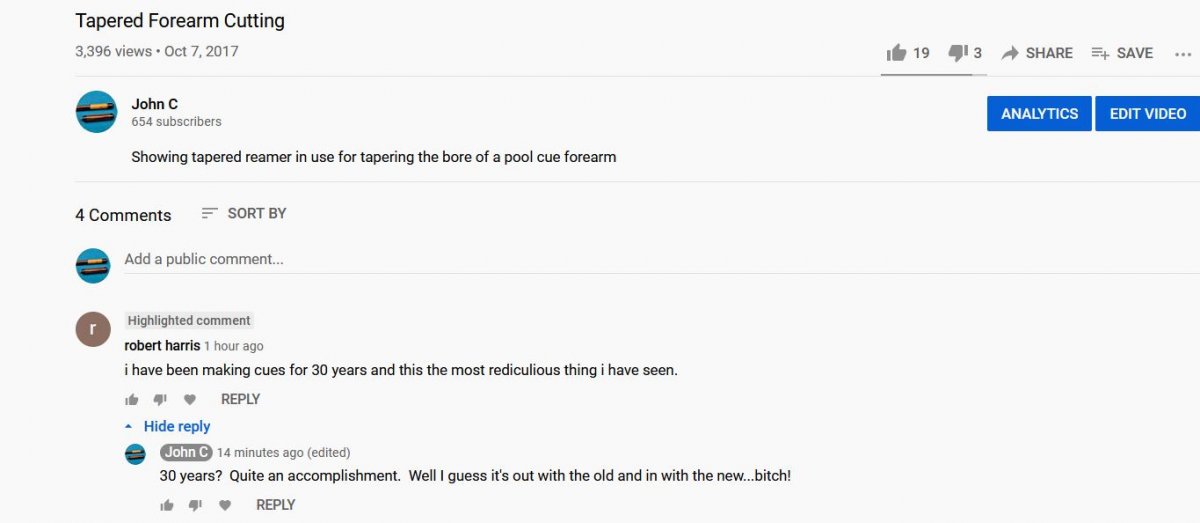Open robert harris profile avatar
The width and height of the screenshot is (1200, 523).
point(93,329)
